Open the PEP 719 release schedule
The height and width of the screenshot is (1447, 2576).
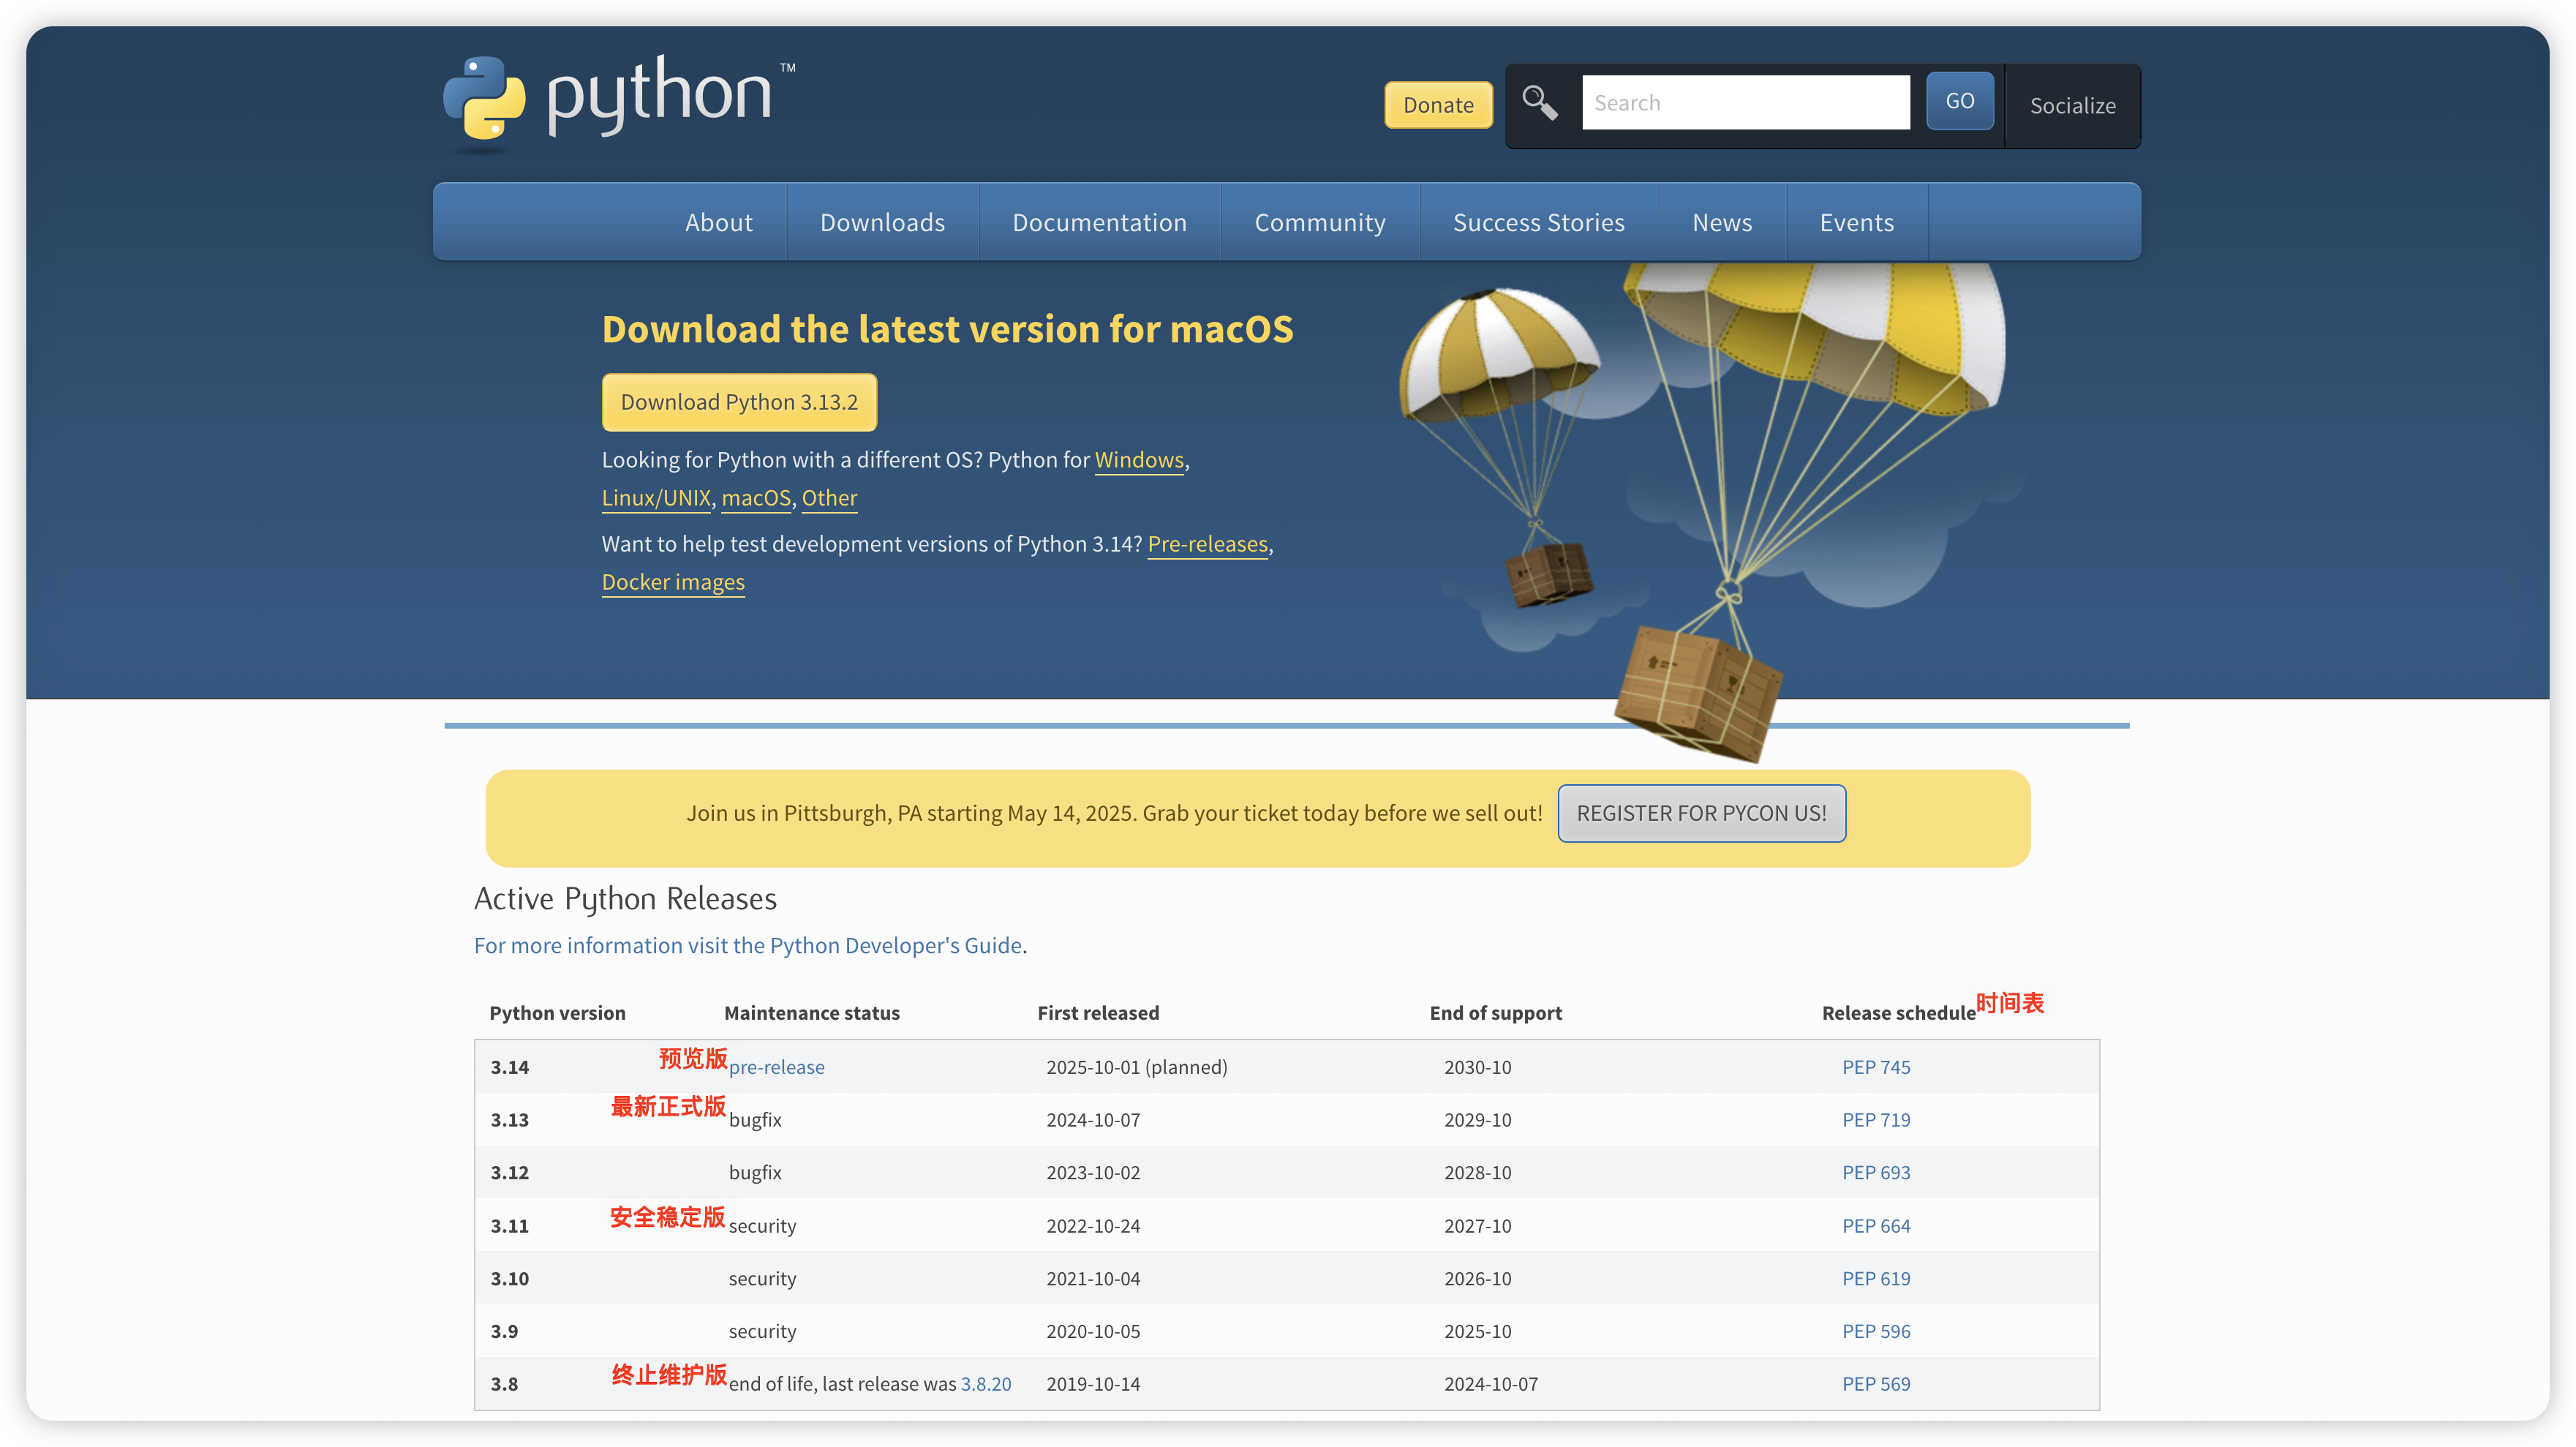[1876, 1120]
